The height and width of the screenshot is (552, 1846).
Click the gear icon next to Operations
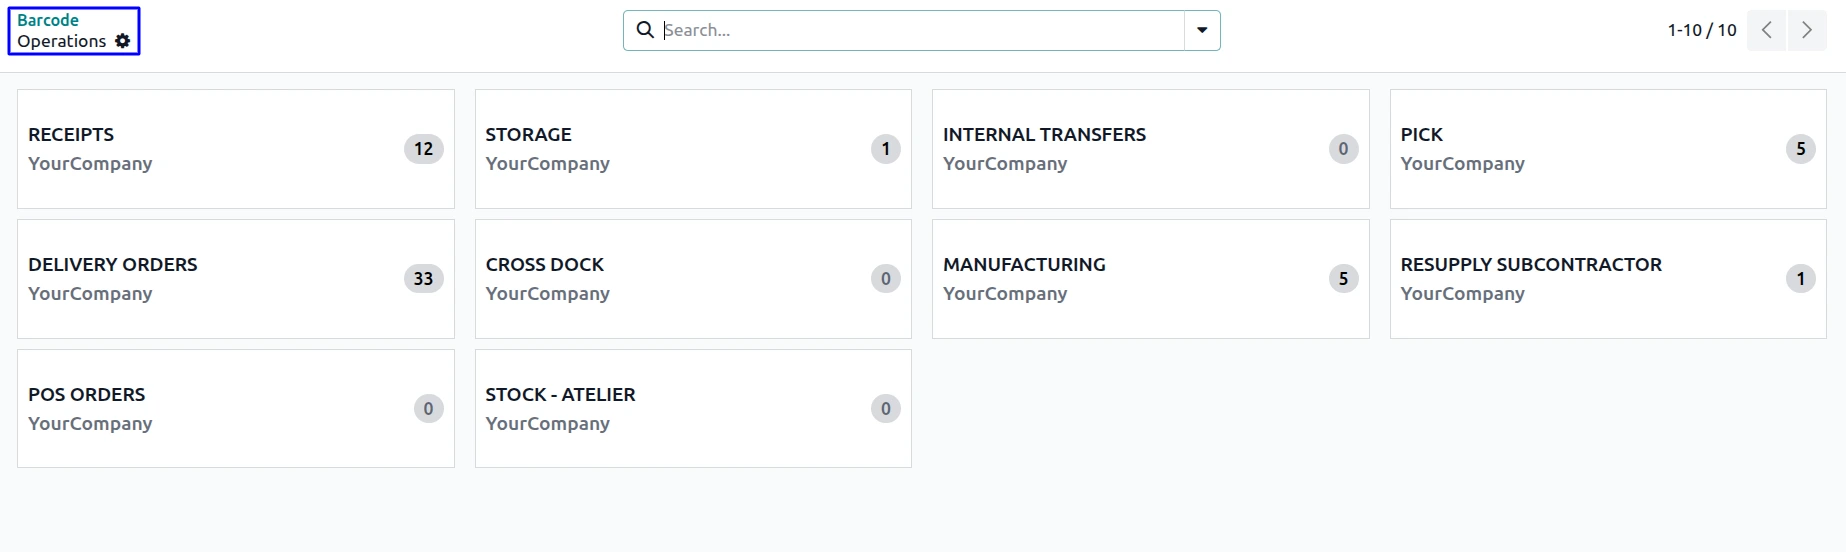[x=123, y=41]
